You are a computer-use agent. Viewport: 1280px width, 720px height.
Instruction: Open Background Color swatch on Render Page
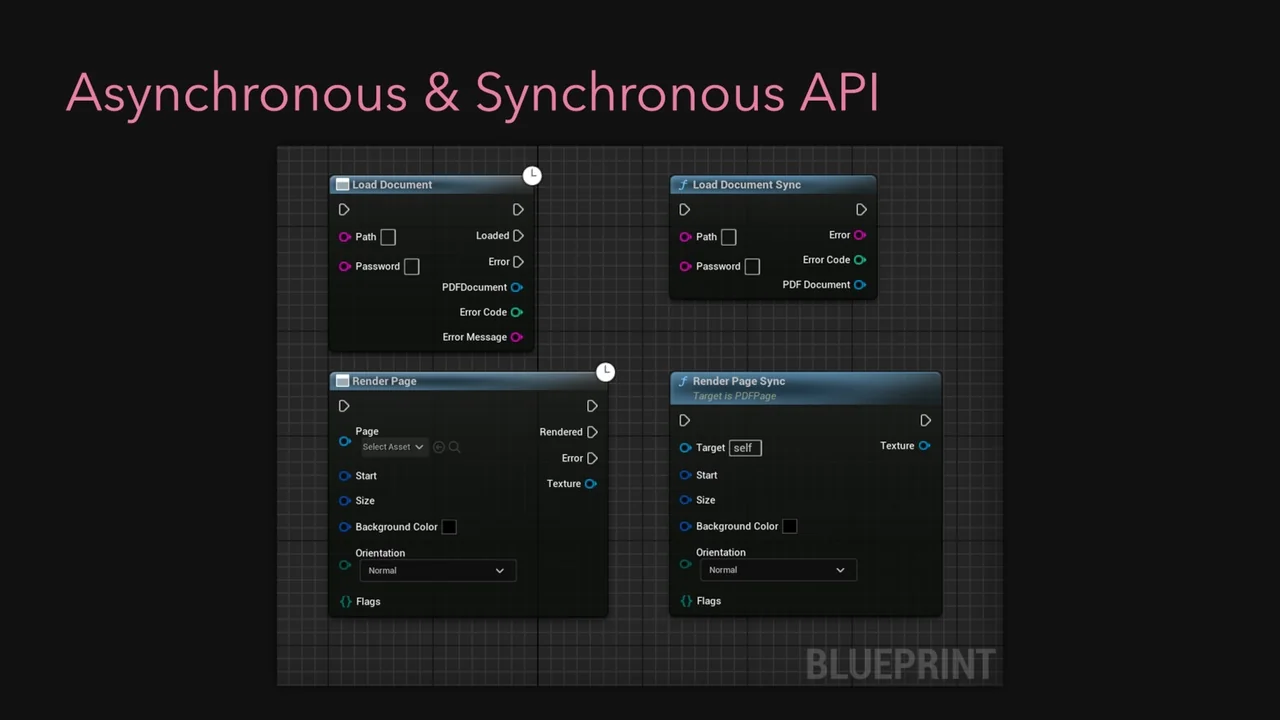tap(449, 527)
